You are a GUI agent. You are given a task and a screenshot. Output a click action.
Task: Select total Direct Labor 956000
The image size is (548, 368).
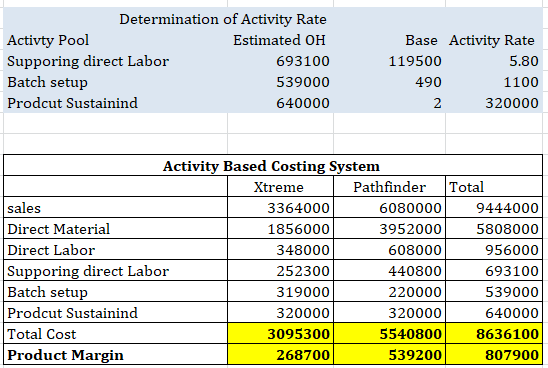click(x=512, y=250)
